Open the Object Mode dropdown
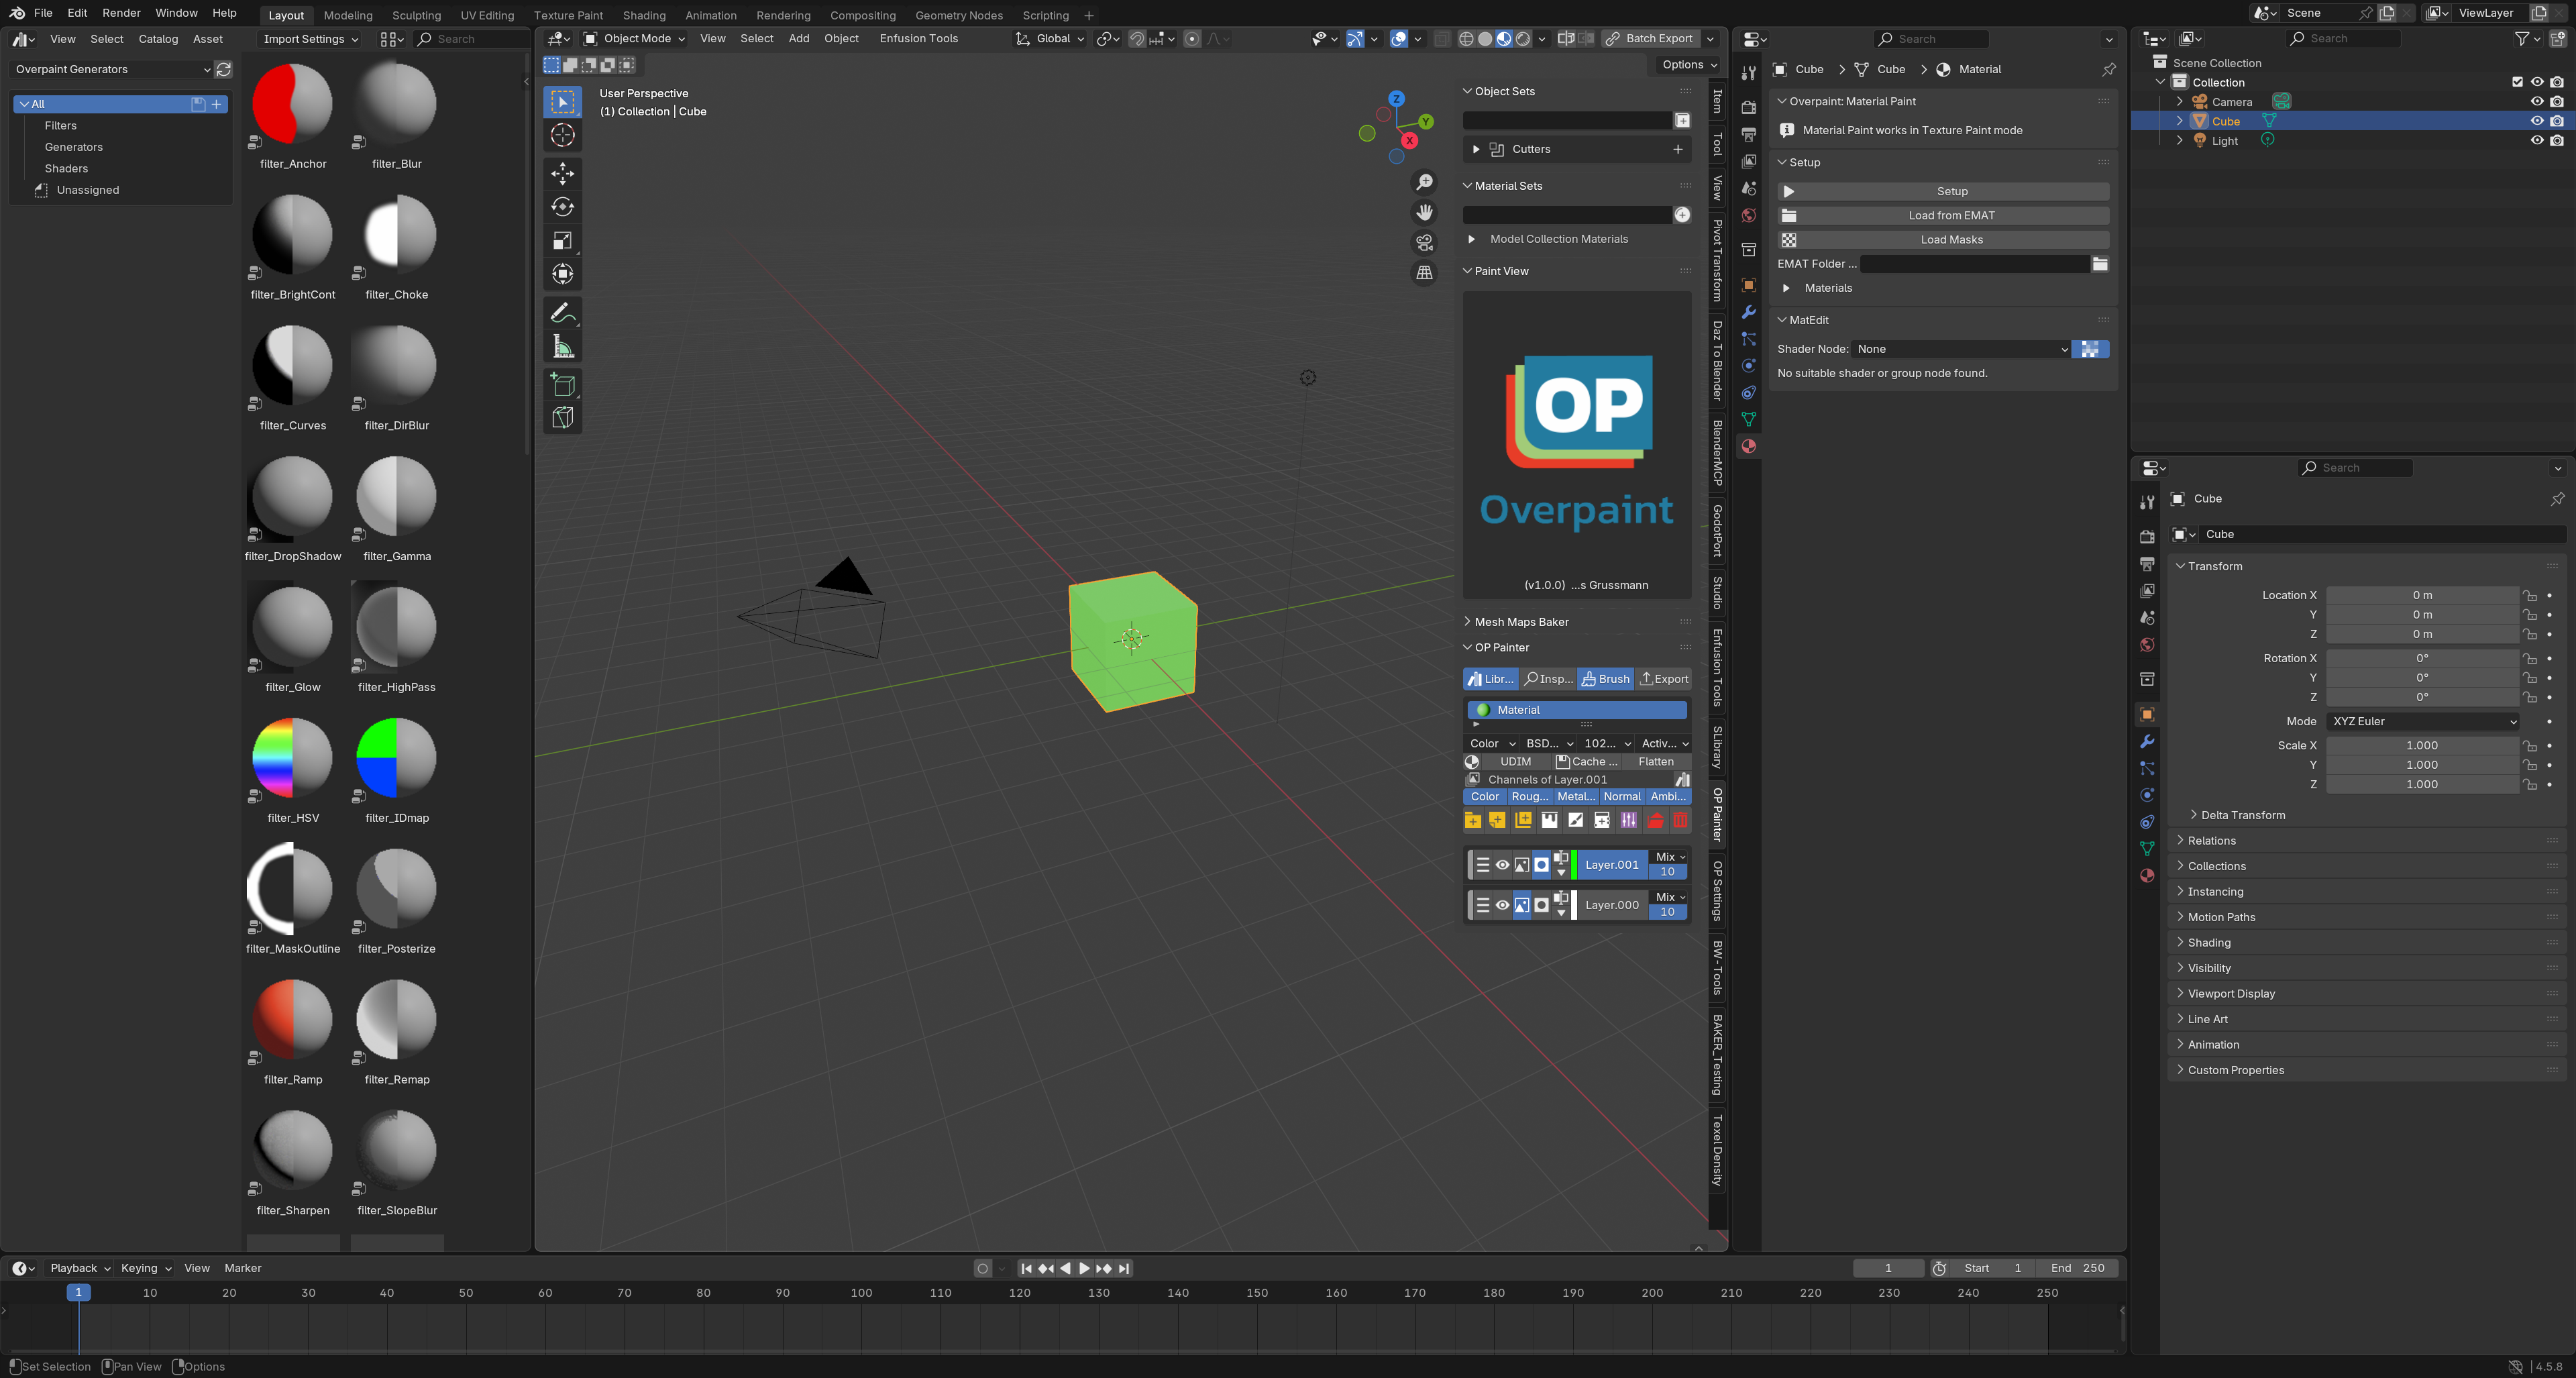Viewport: 2576px width, 1378px height. click(x=634, y=38)
